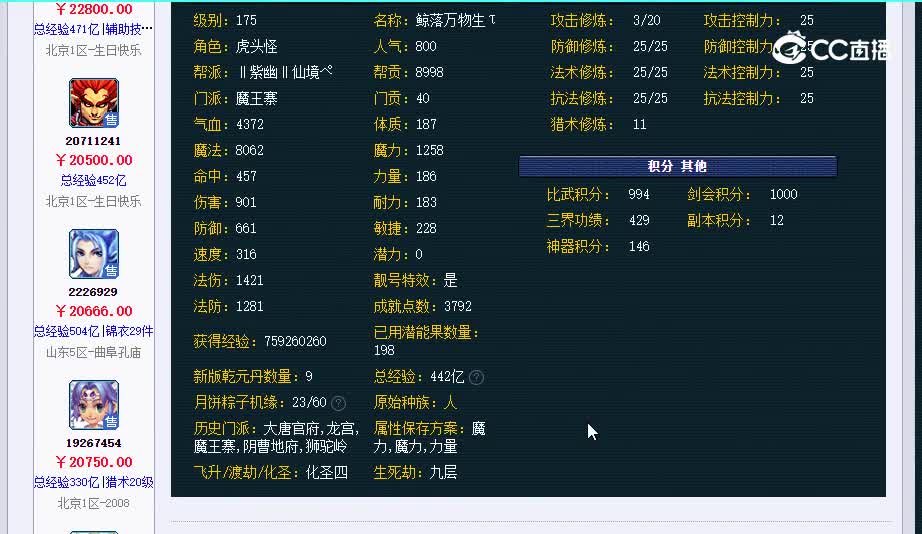This screenshot has width=922, height=534.
Task: Click character ID 20711241
Action: point(93,141)
